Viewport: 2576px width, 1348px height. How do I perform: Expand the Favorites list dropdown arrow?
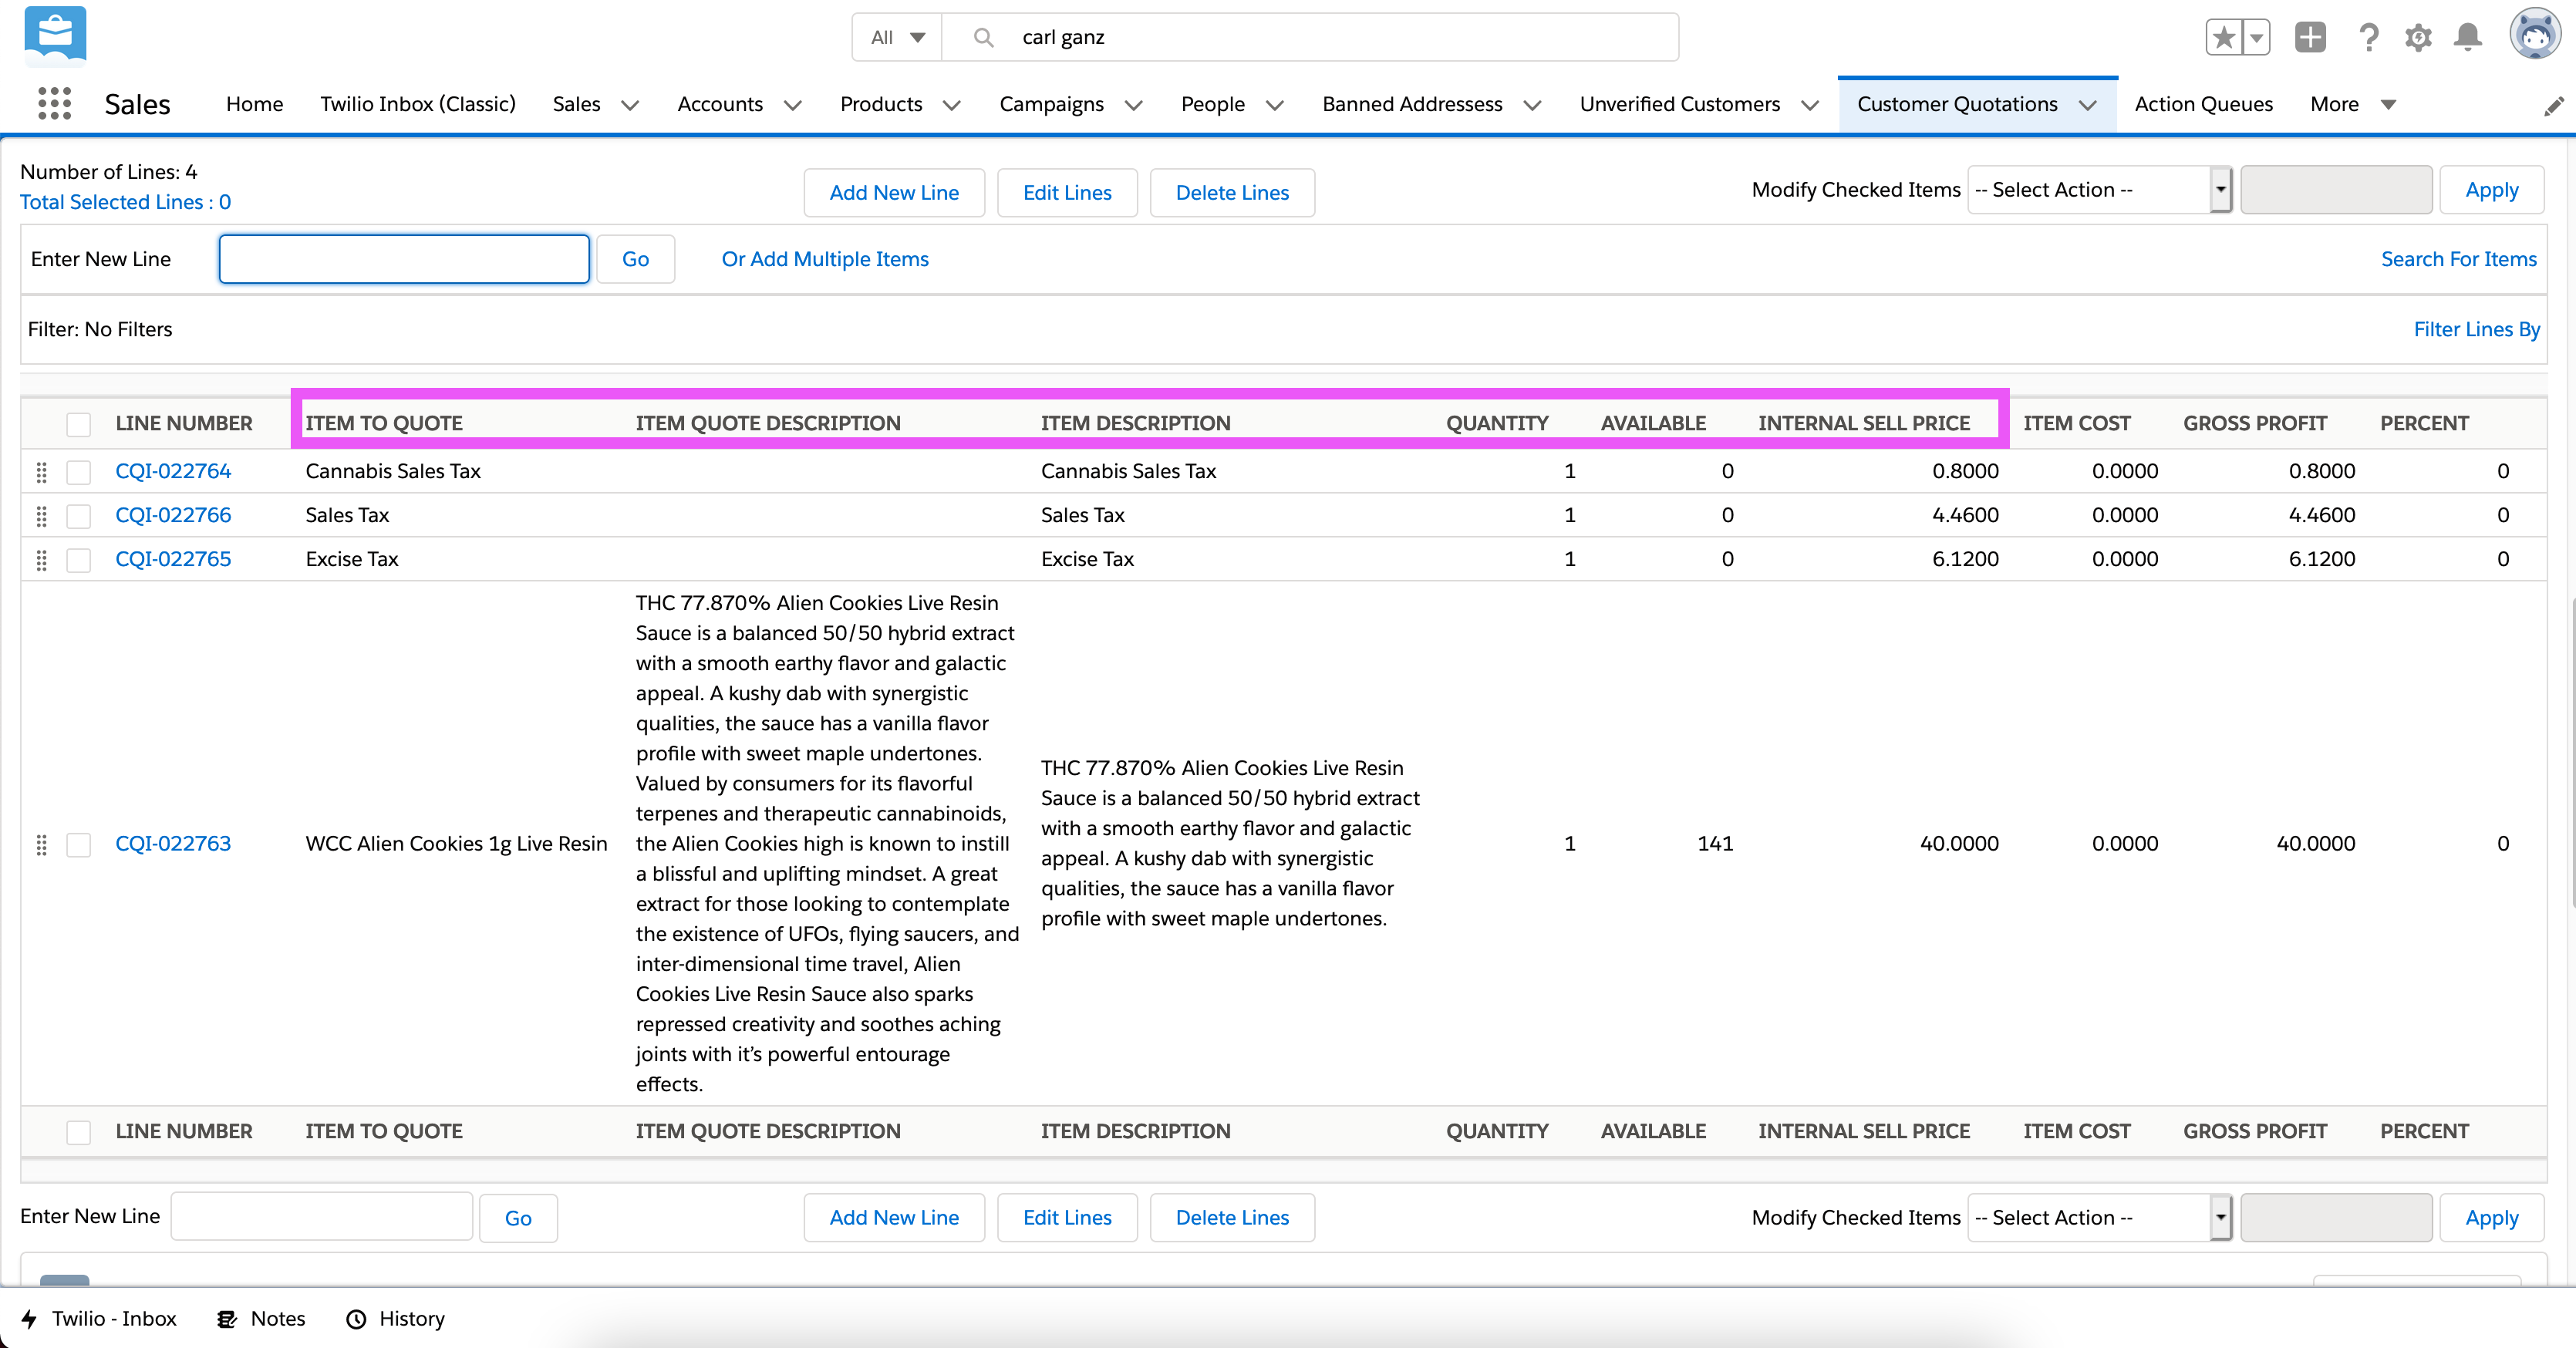(2256, 38)
